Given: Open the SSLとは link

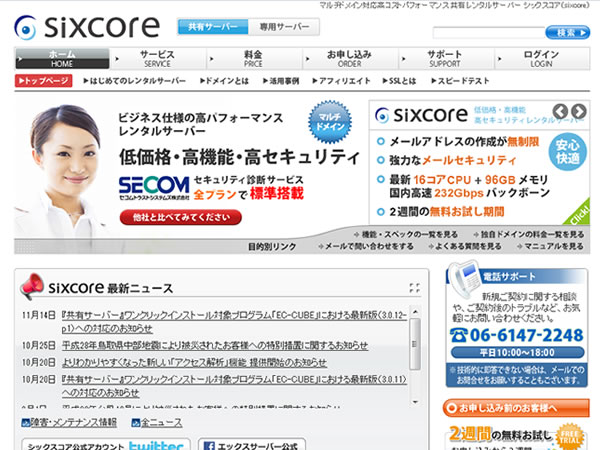Looking at the screenshot, I should (399, 81).
